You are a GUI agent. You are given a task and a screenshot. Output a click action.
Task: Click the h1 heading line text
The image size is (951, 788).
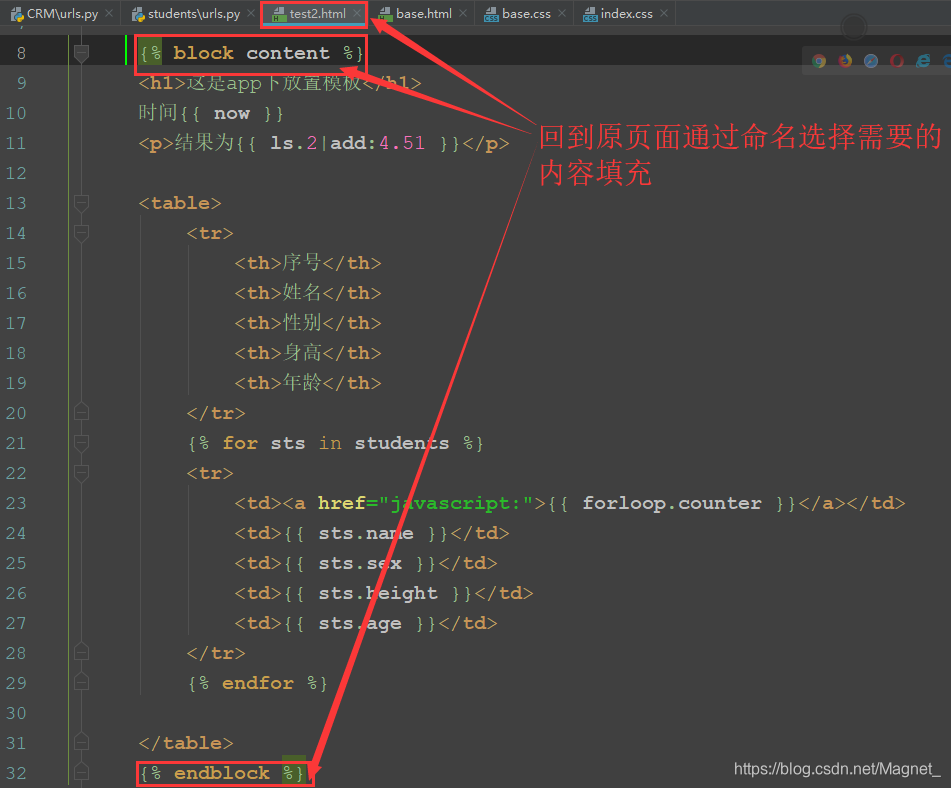[280, 83]
